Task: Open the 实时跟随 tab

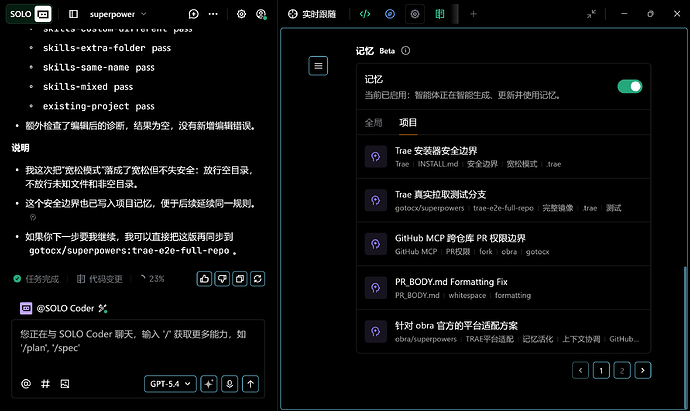Action: 312,14
